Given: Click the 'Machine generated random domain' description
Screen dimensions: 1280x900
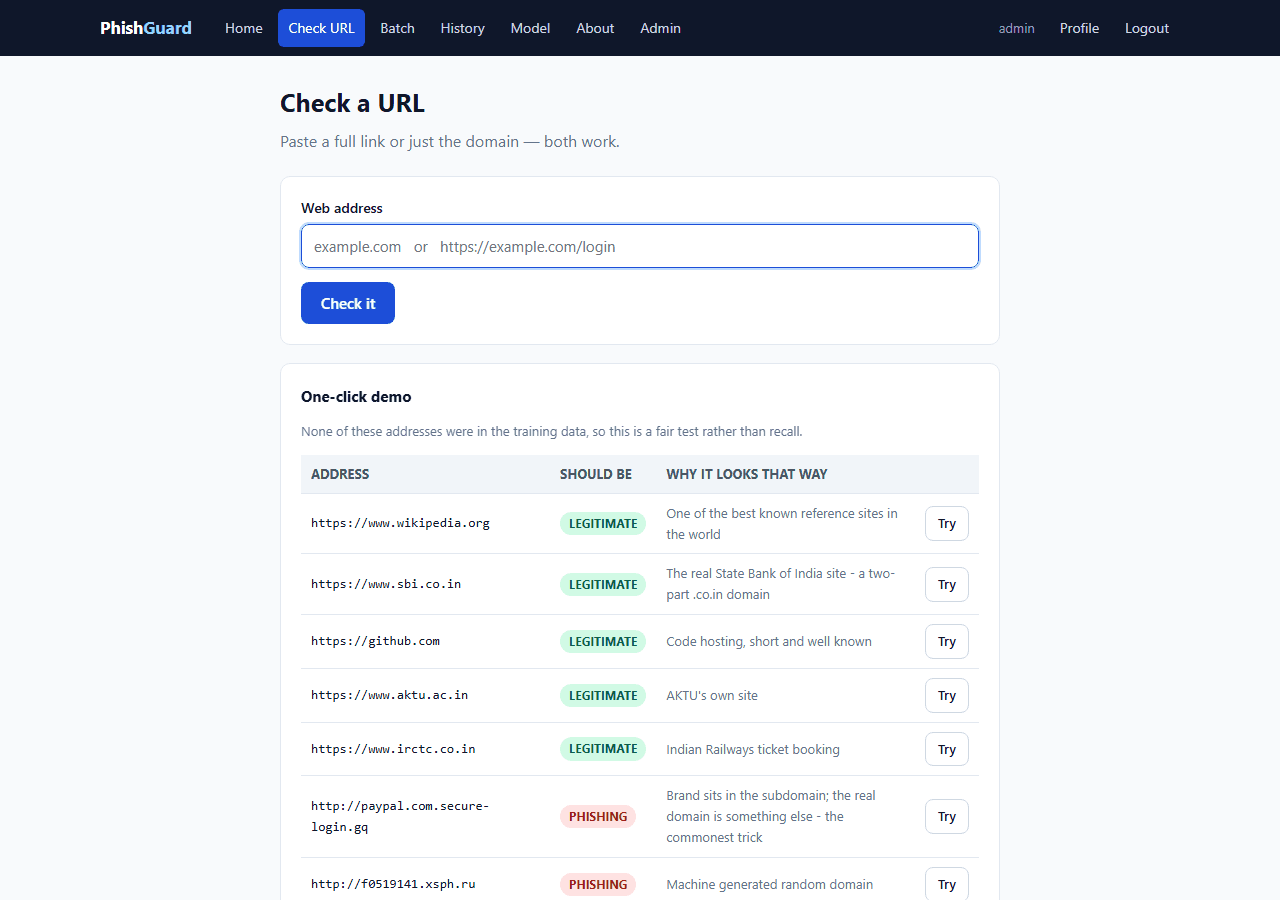Looking at the screenshot, I should point(770,884).
